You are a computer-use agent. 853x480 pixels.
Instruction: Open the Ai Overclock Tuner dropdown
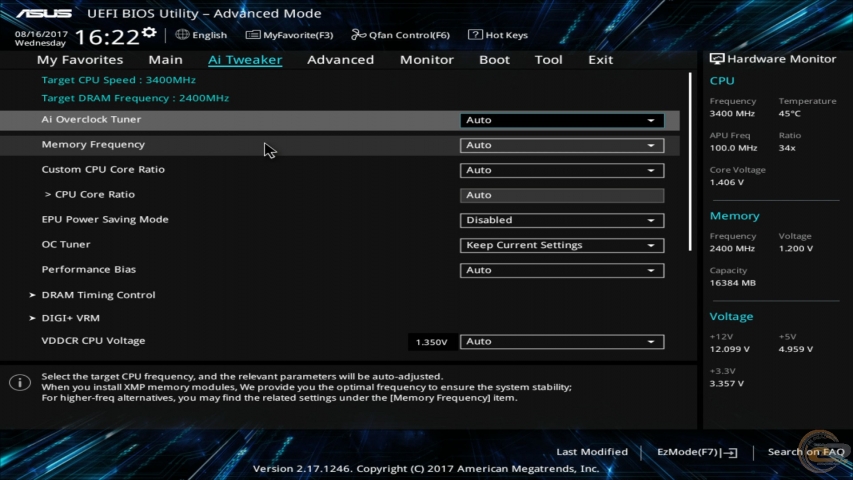(x=562, y=120)
